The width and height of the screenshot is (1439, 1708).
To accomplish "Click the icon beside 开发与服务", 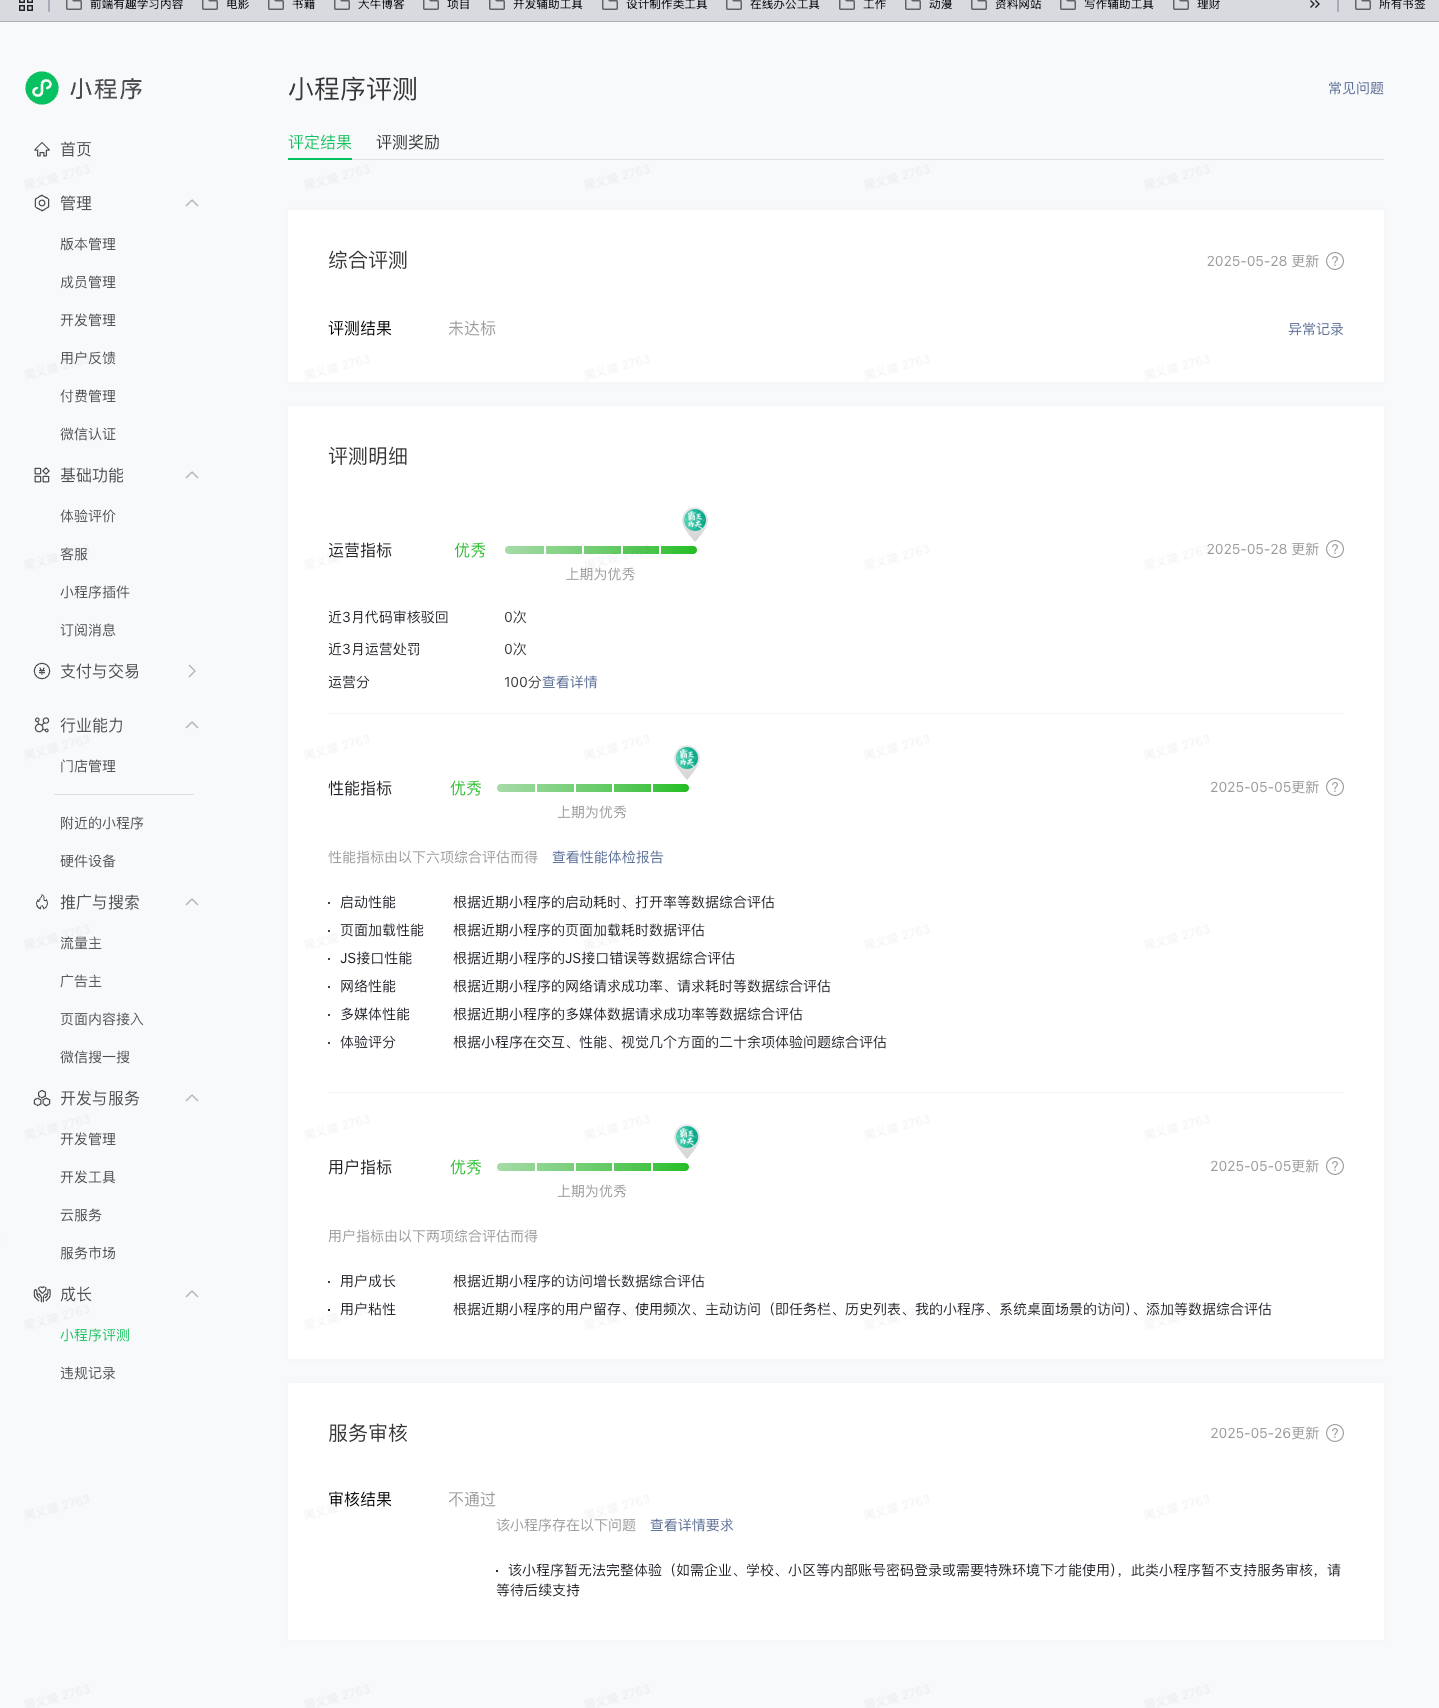I will 42,1098.
